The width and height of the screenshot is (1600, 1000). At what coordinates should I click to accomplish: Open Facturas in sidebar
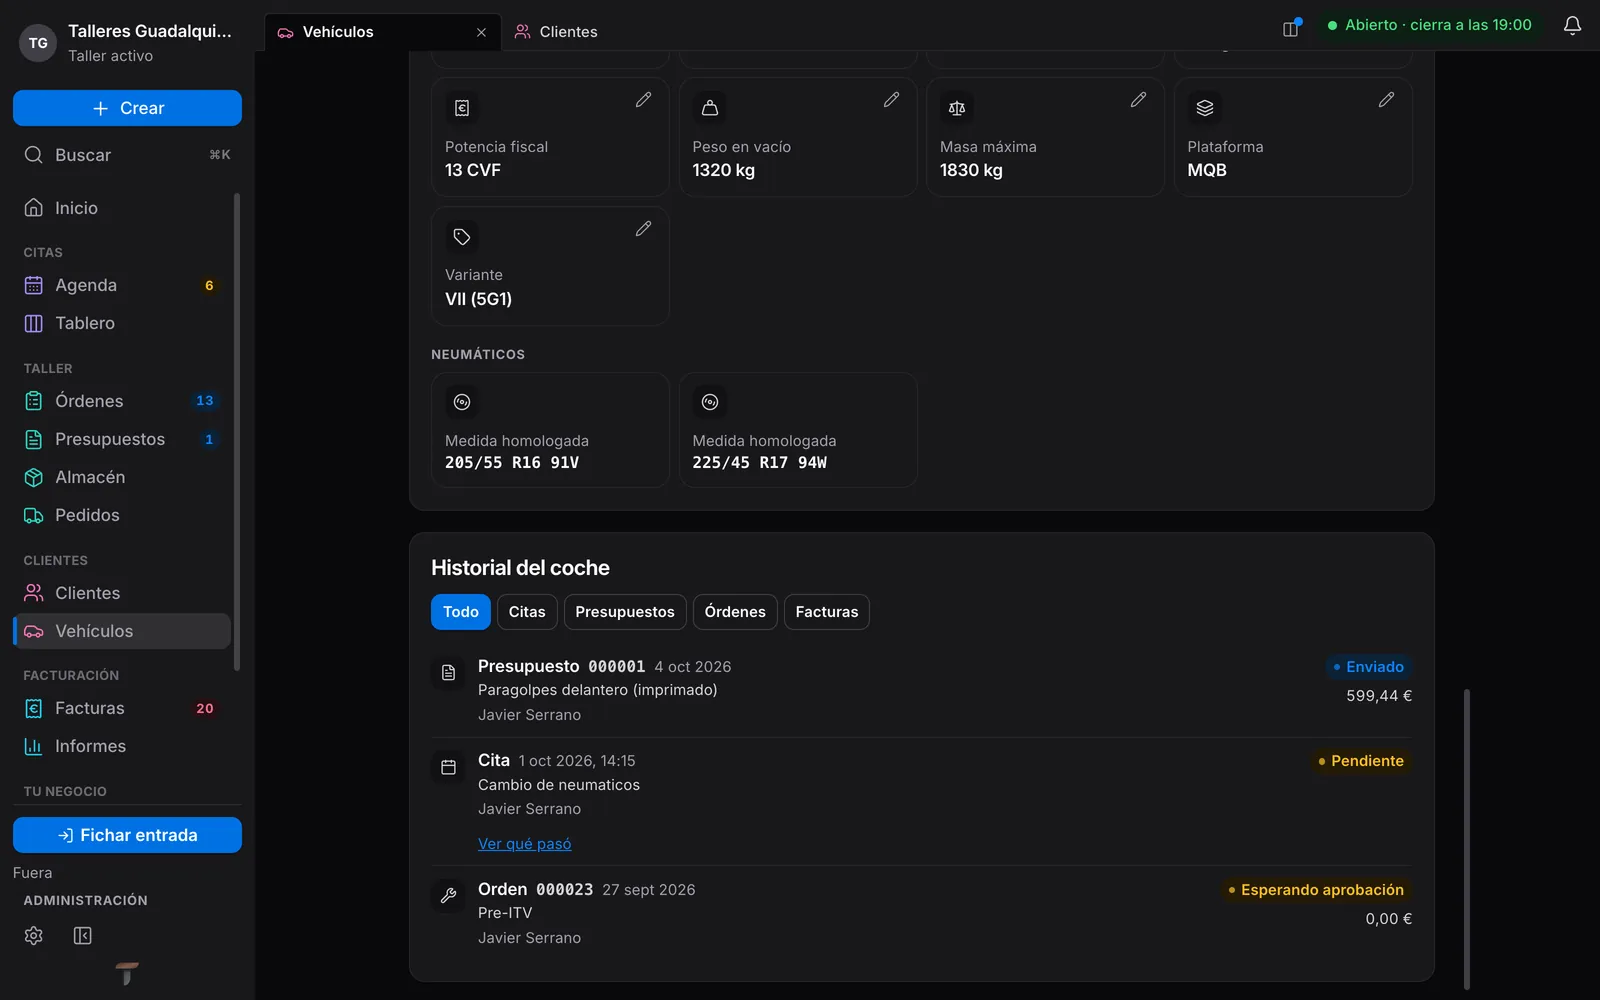(x=122, y=708)
